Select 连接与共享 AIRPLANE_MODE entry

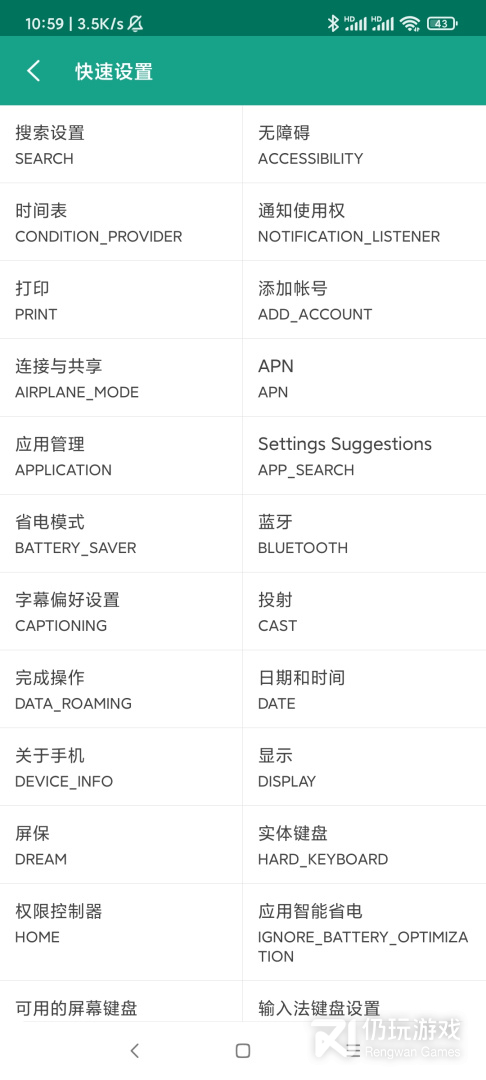pyautogui.click(x=121, y=377)
